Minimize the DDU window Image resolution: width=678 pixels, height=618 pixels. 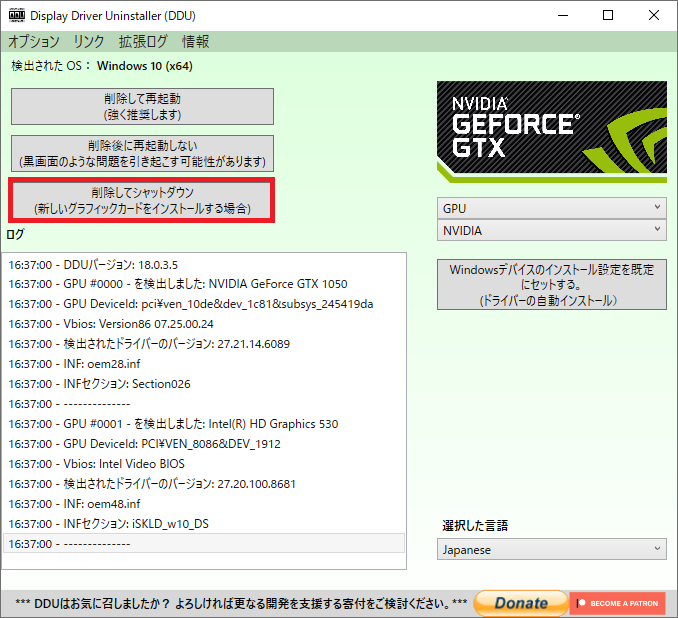tap(563, 15)
